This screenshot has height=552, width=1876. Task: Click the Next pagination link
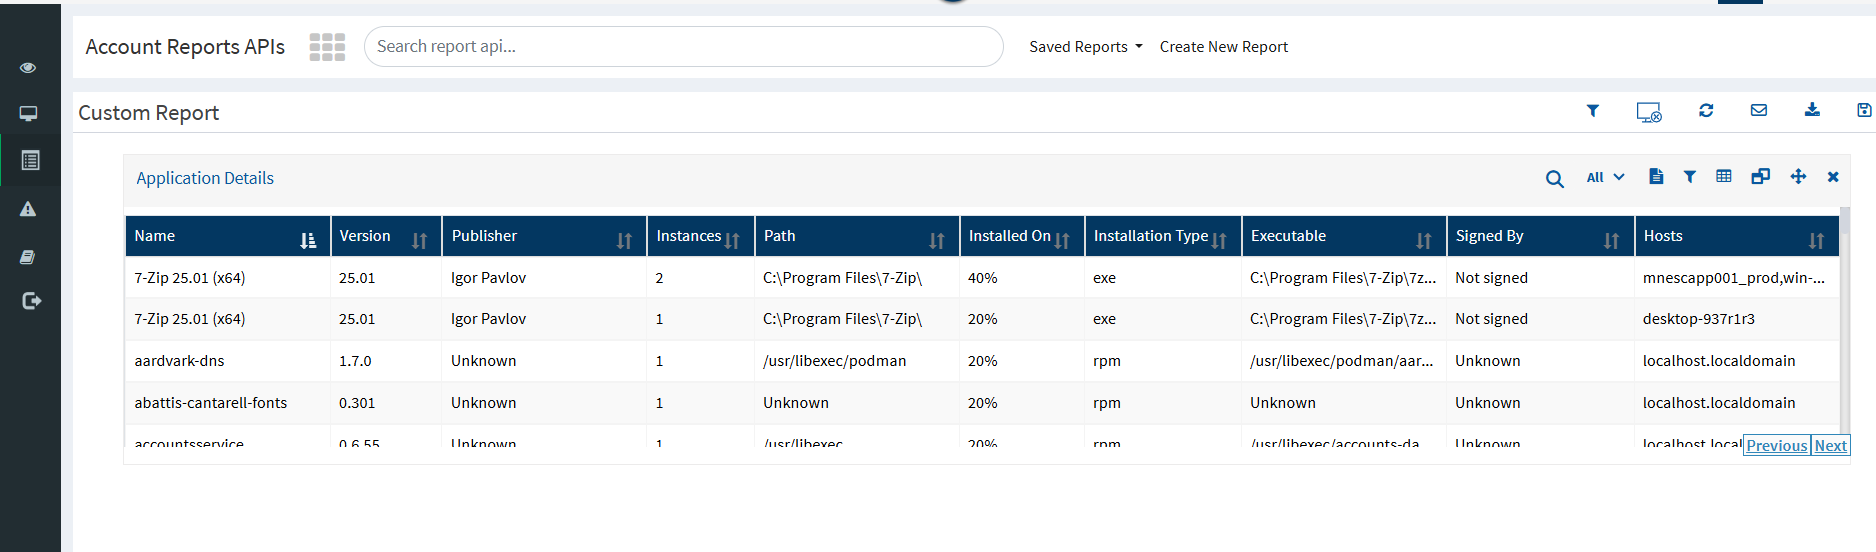coord(1830,446)
